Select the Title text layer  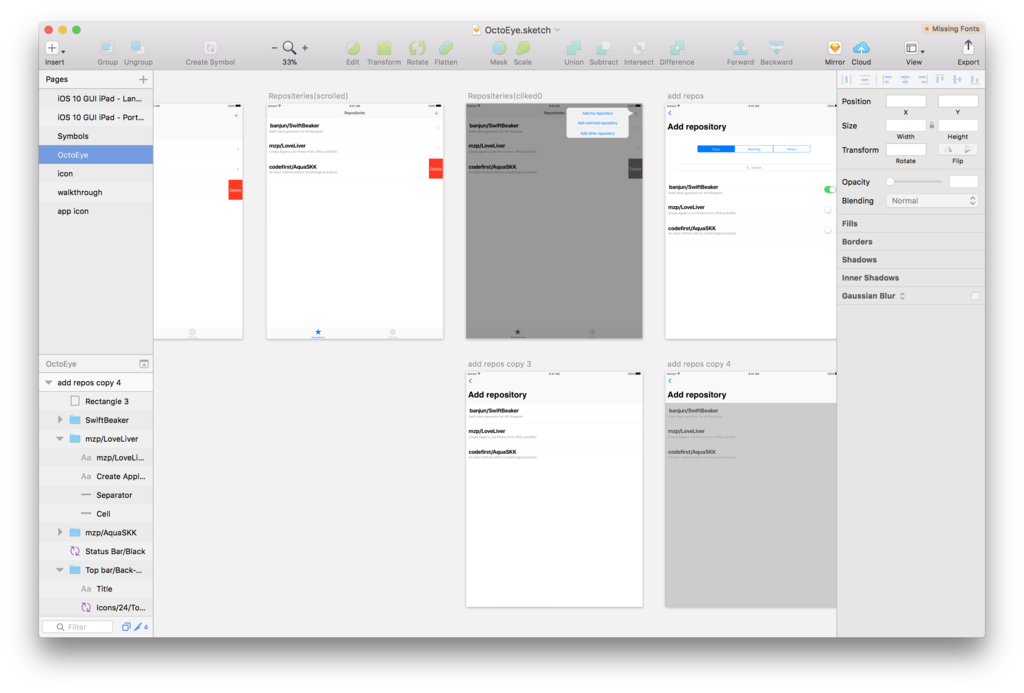(x=96, y=588)
